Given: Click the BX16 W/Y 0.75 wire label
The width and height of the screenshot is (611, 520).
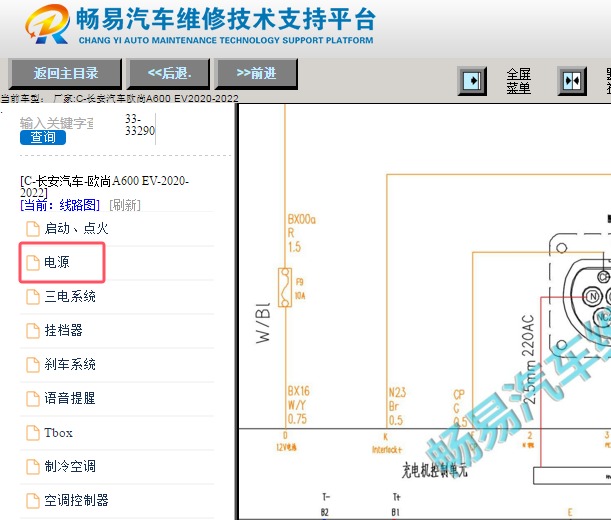Looking at the screenshot, I should click(x=298, y=405).
